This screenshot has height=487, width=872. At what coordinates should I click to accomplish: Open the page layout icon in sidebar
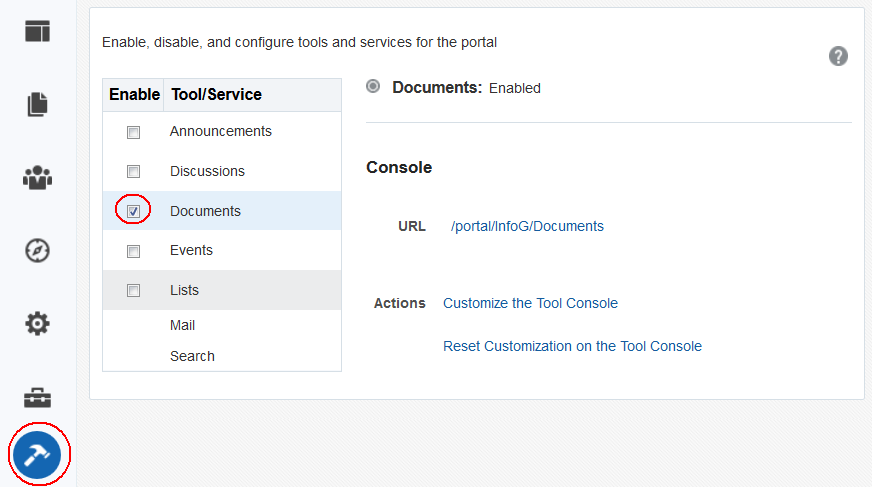click(37, 30)
